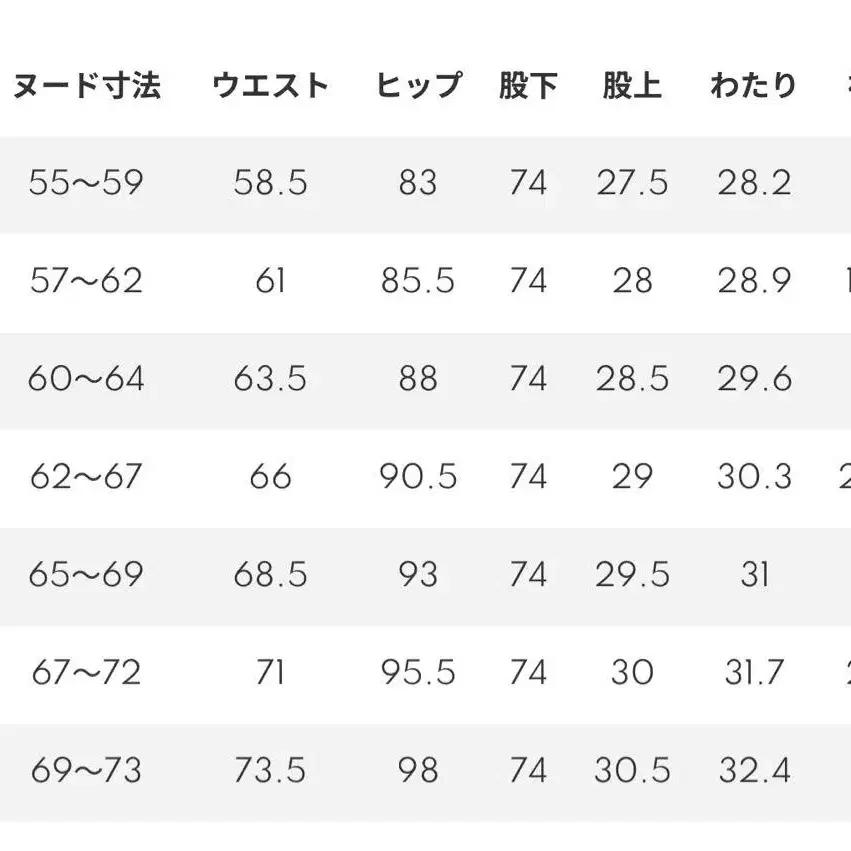Click the 28.9 わたり value
The width and height of the screenshot is (851, 851).
coord(754,281)
